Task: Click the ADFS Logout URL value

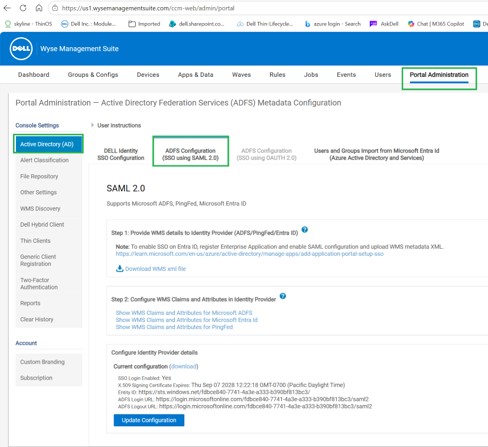Action: [265, 406]
